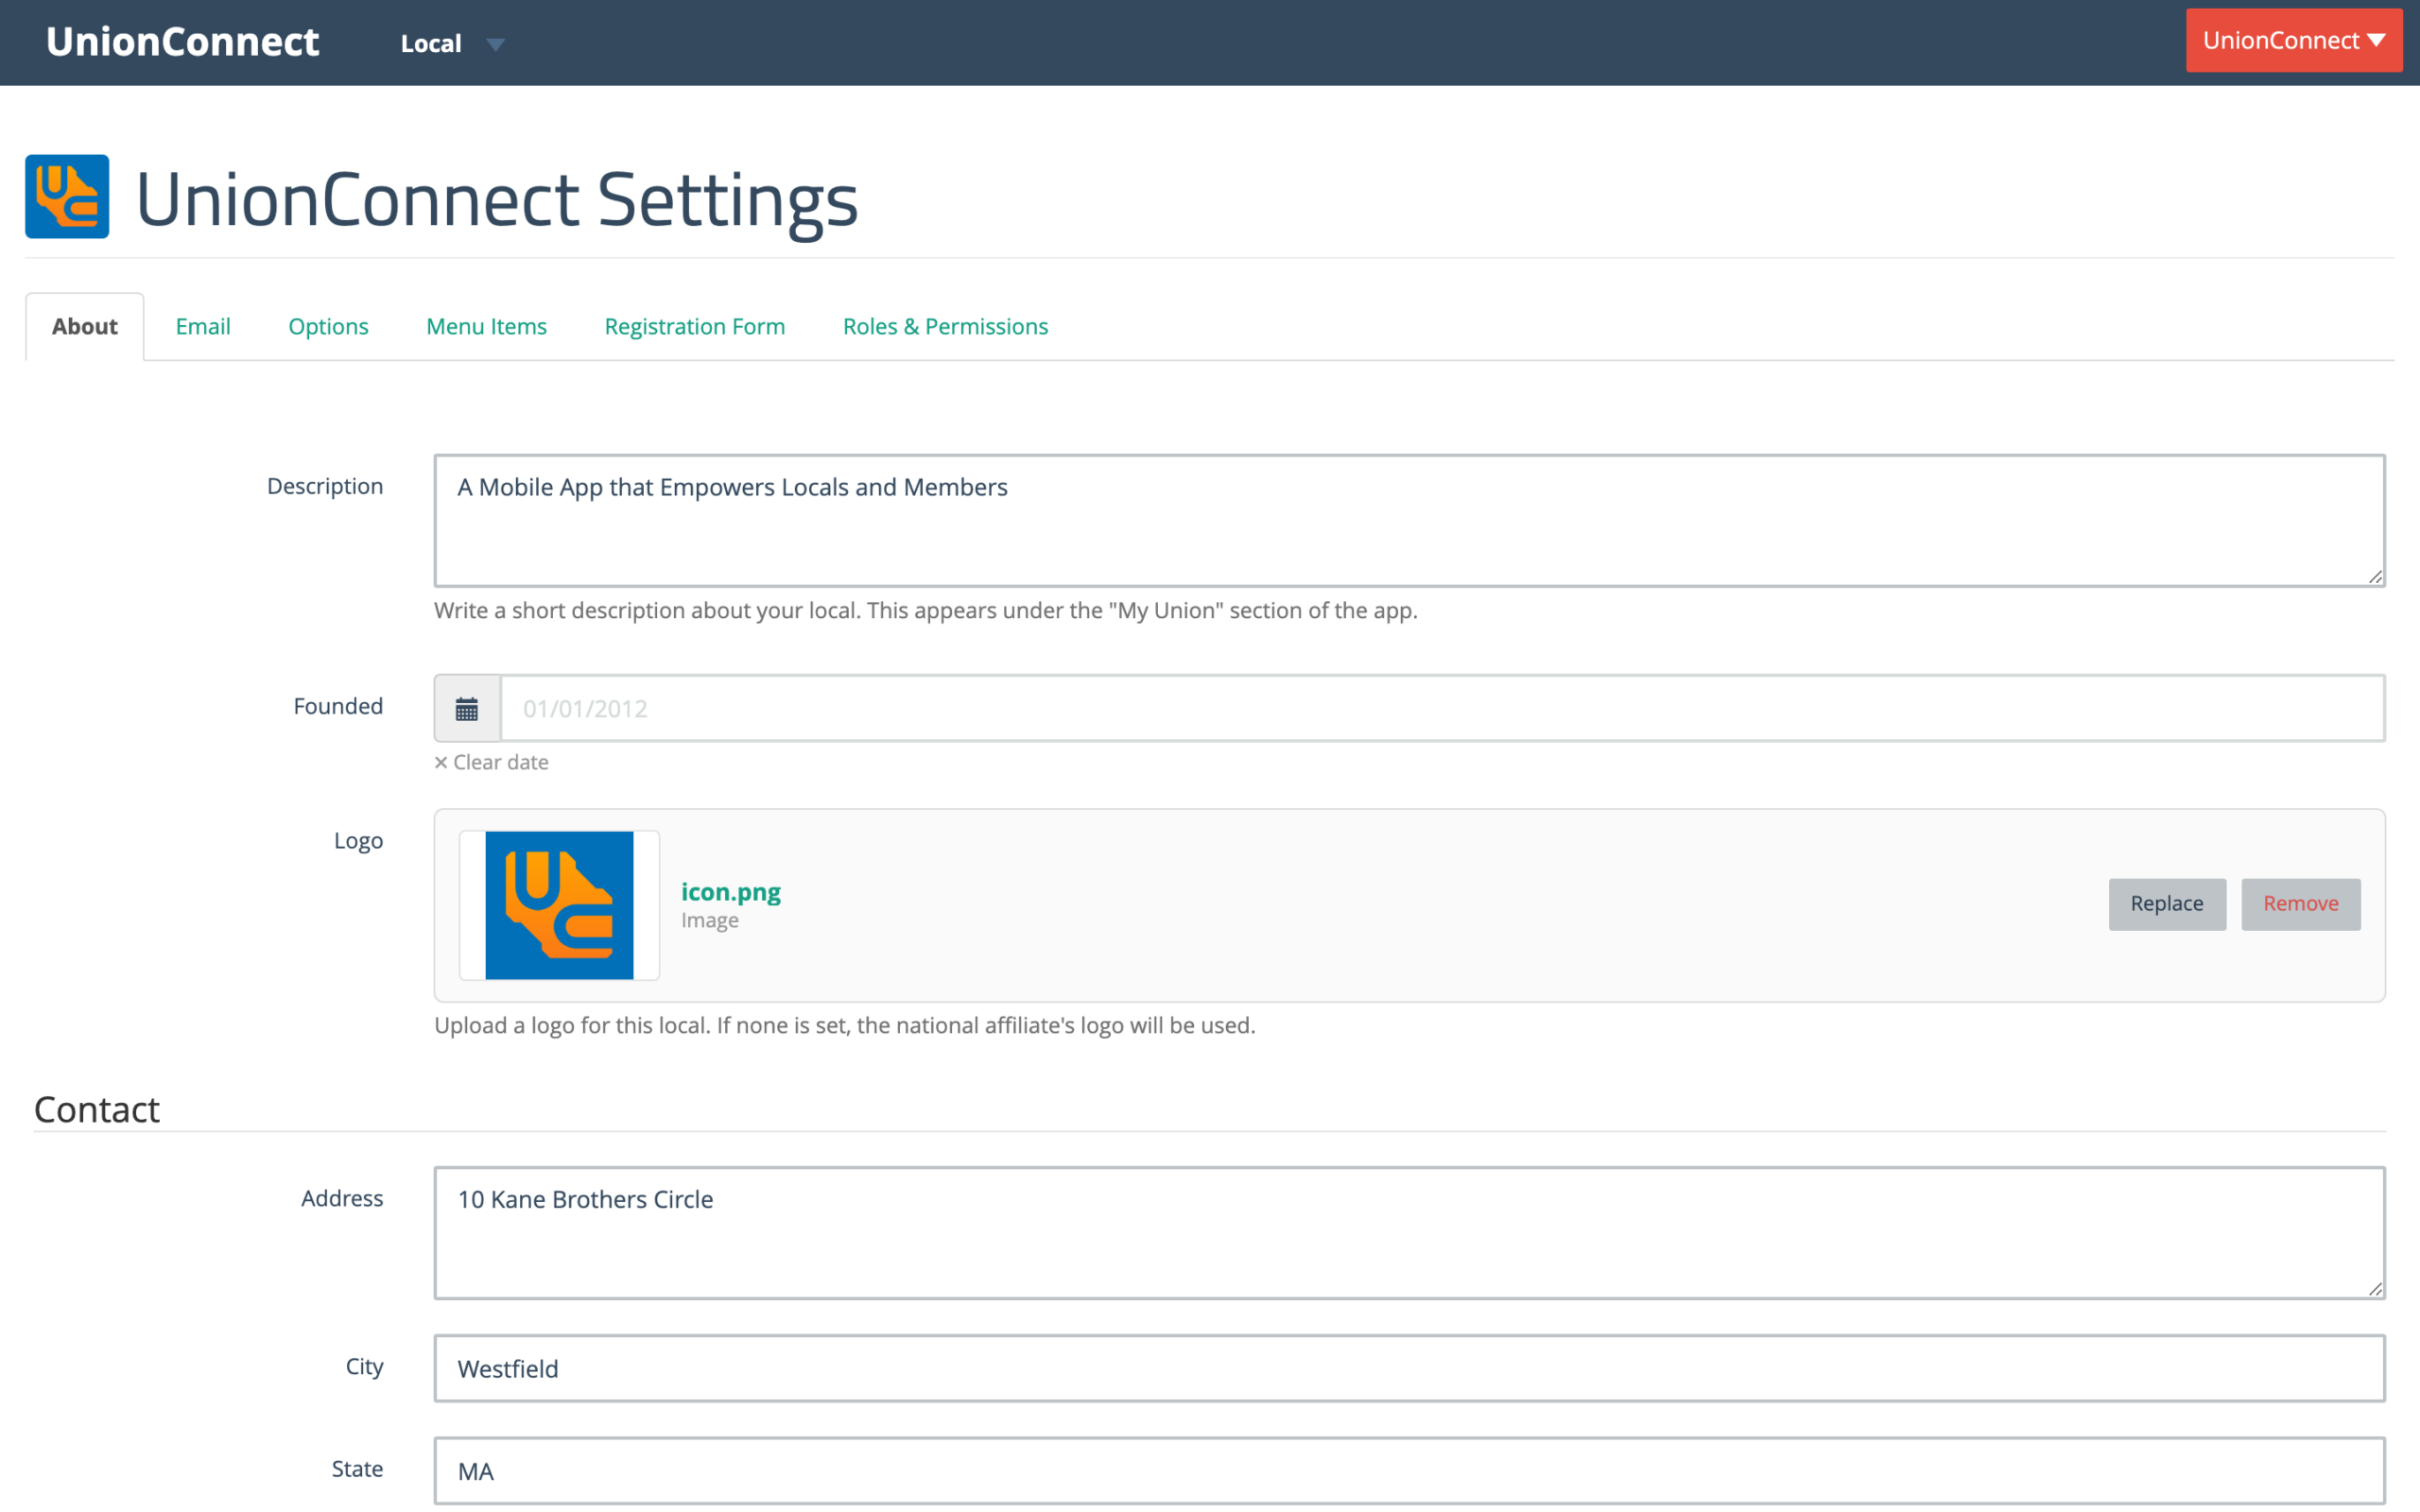Click the Founded date input field
Viewport: 2420px width, 1512px height.
point(1442,709)
